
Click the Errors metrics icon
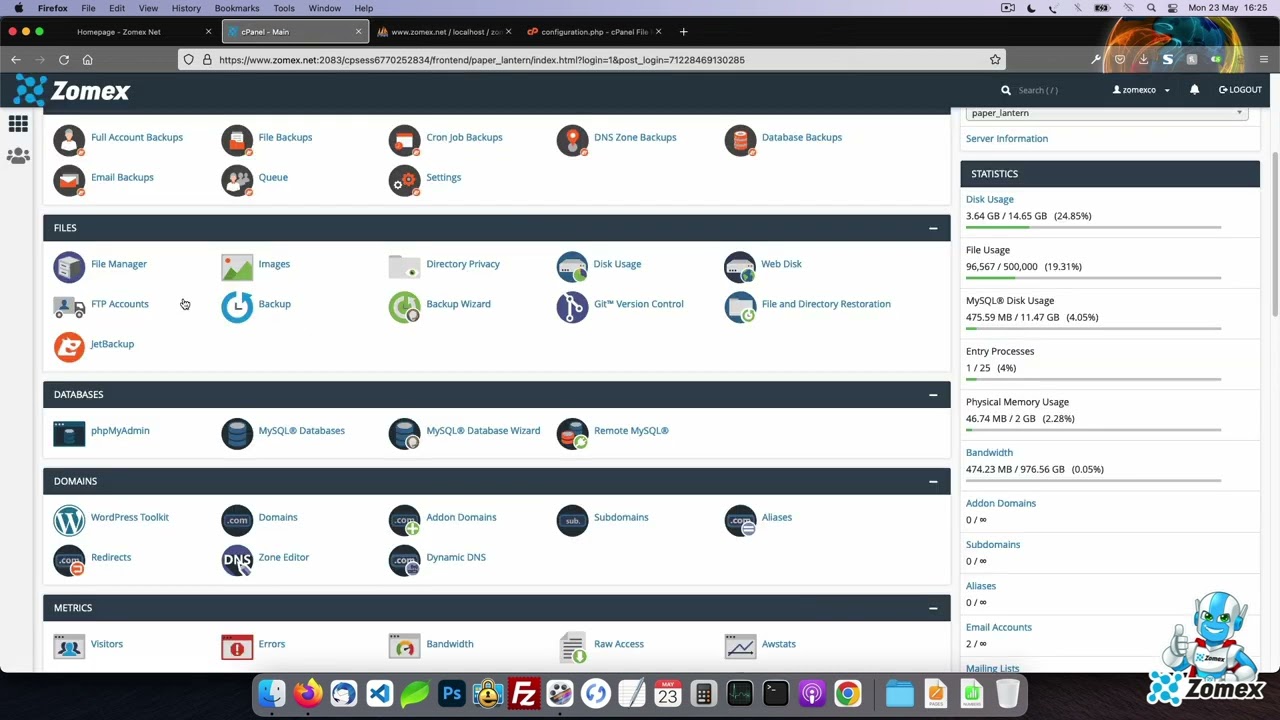coord(237,648)
